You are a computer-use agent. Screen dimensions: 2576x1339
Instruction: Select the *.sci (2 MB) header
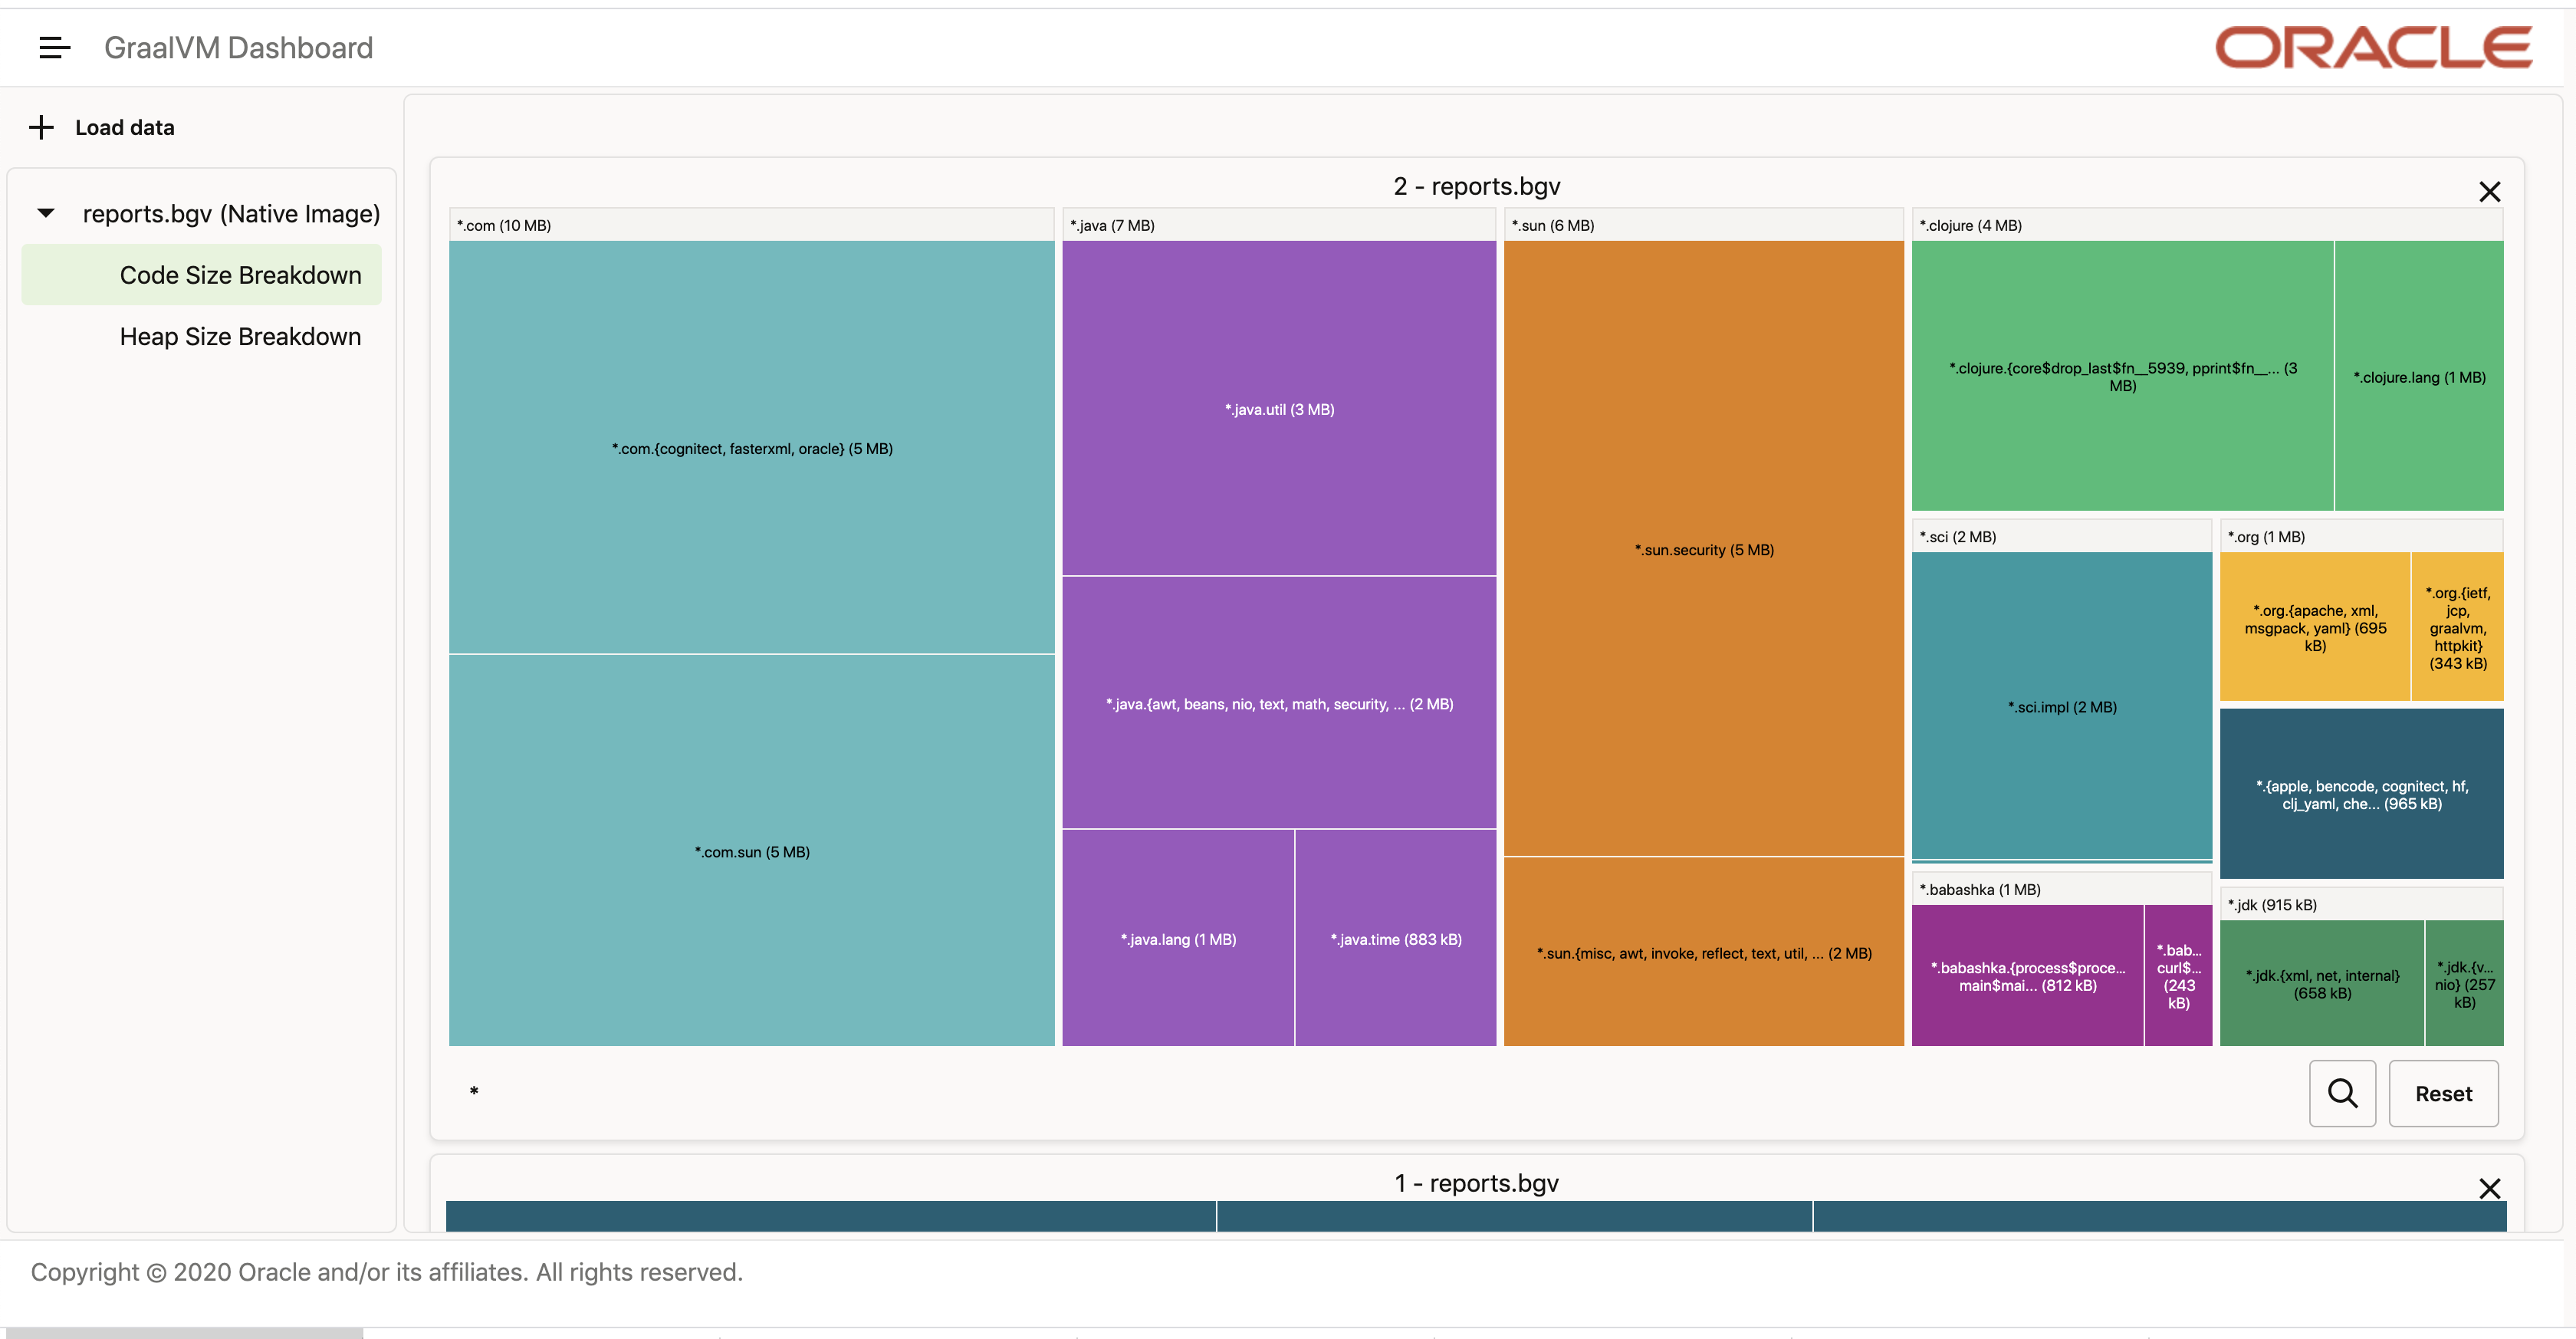(2061, 536)
